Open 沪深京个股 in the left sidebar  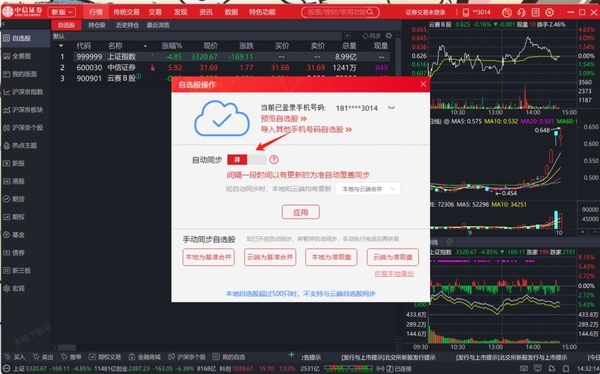pos(23,127)
